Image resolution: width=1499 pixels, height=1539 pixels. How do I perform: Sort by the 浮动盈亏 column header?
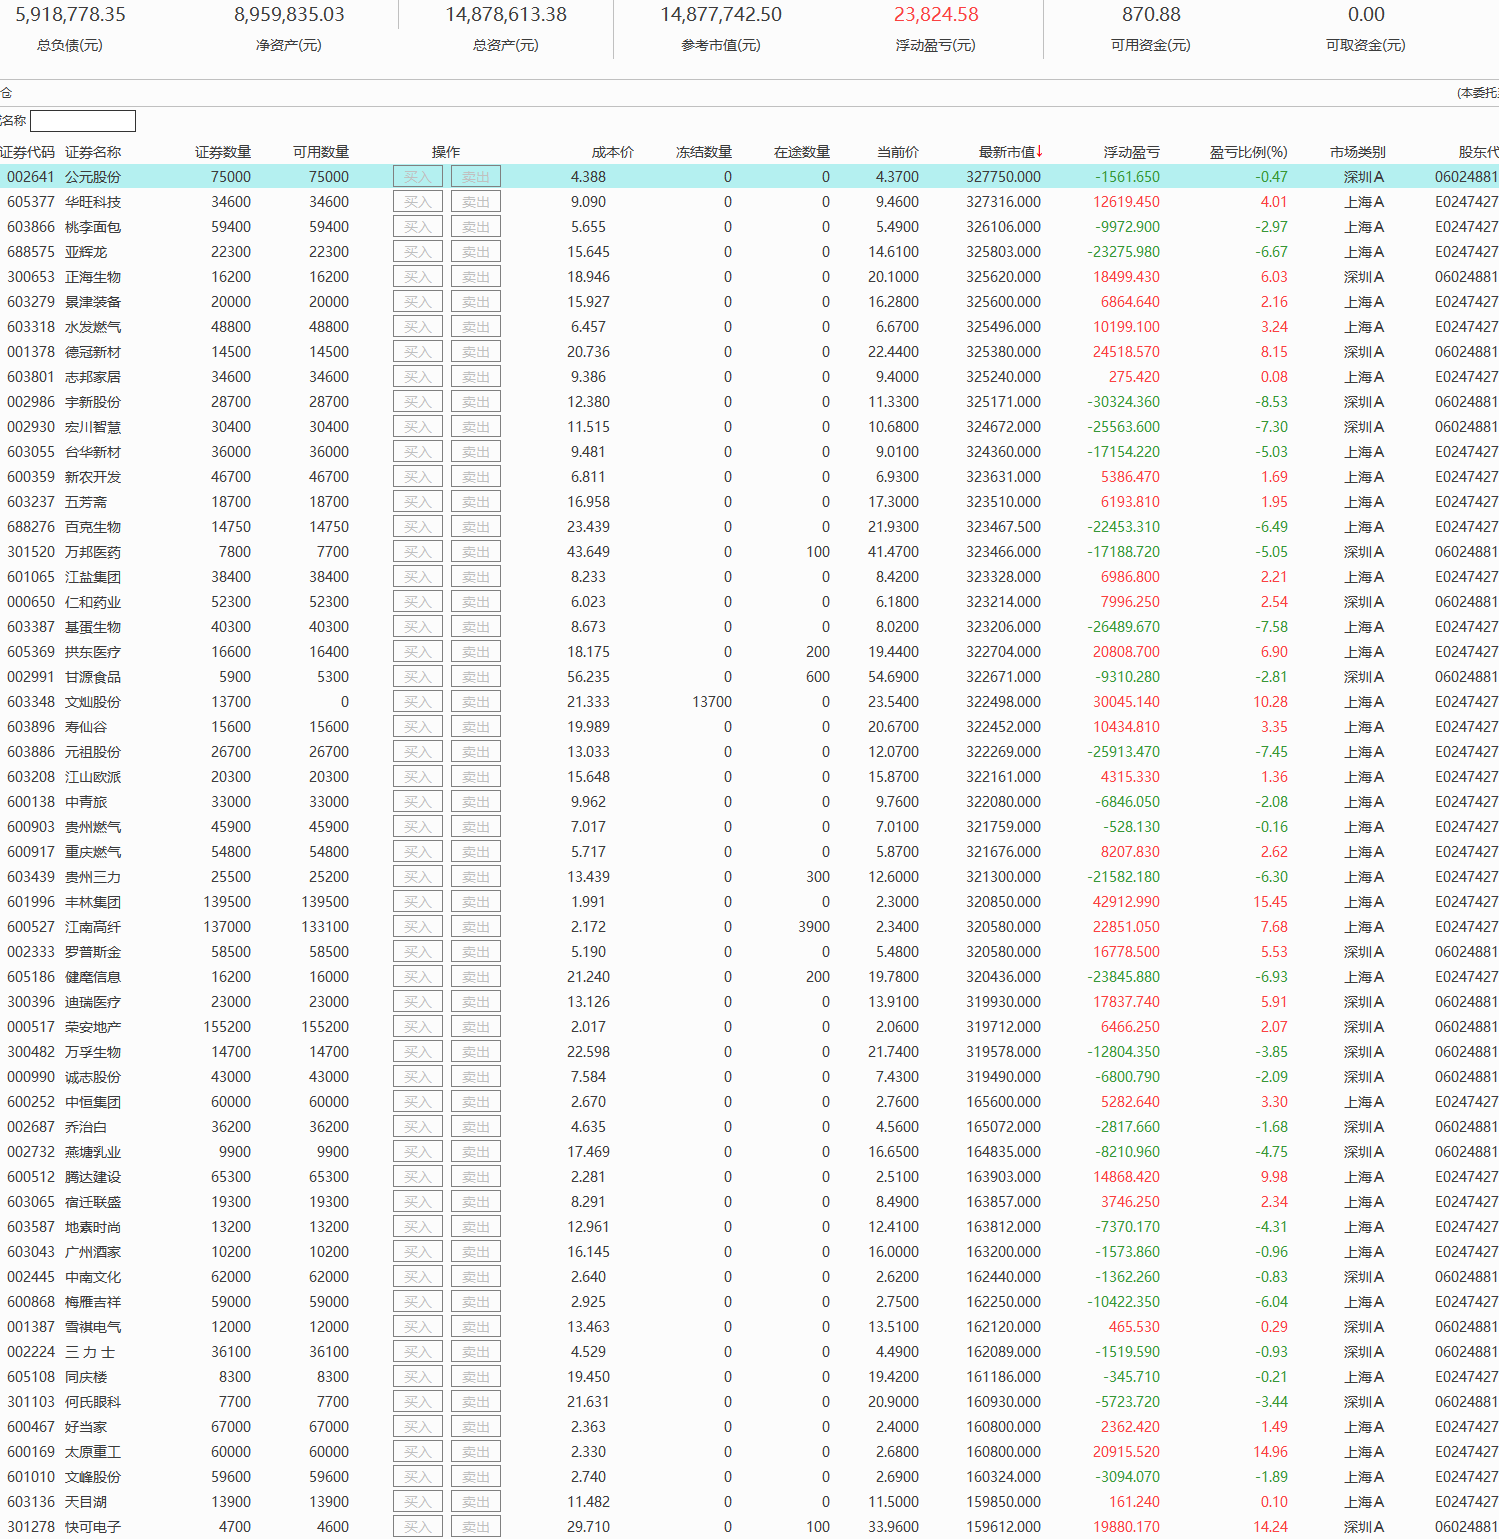click(1132, 152)
